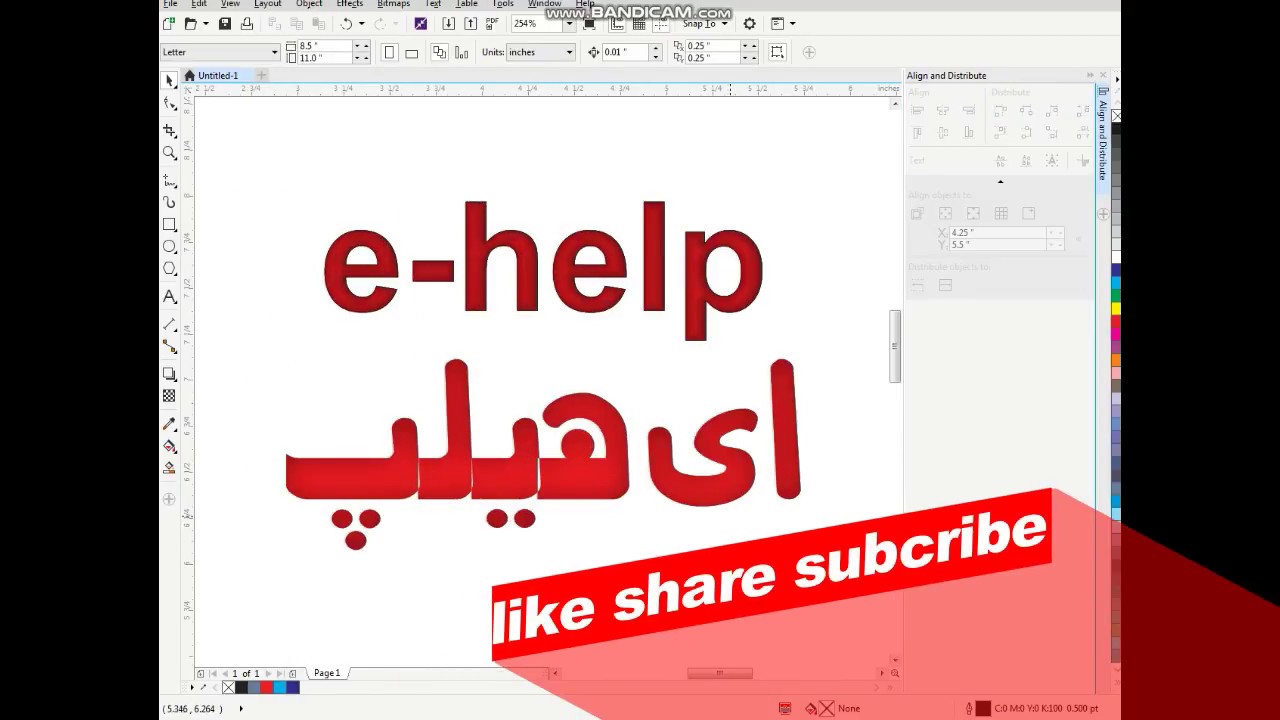Toggle the page frame bounding-box icon
Screen dimensions: 1280x720
tap(778, 52)
